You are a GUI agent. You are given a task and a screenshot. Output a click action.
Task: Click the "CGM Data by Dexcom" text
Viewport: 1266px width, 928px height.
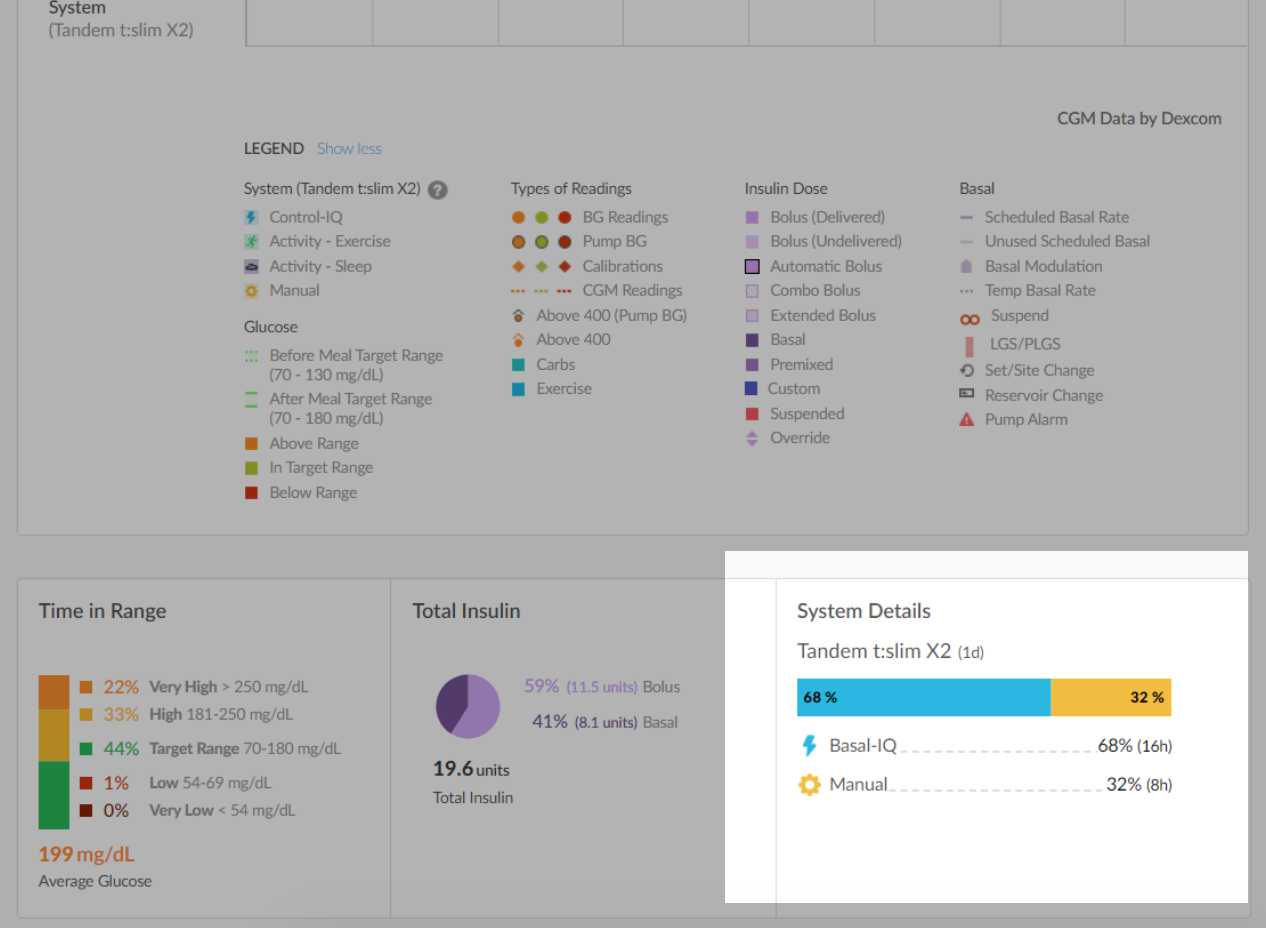[x=1139, y=118]
